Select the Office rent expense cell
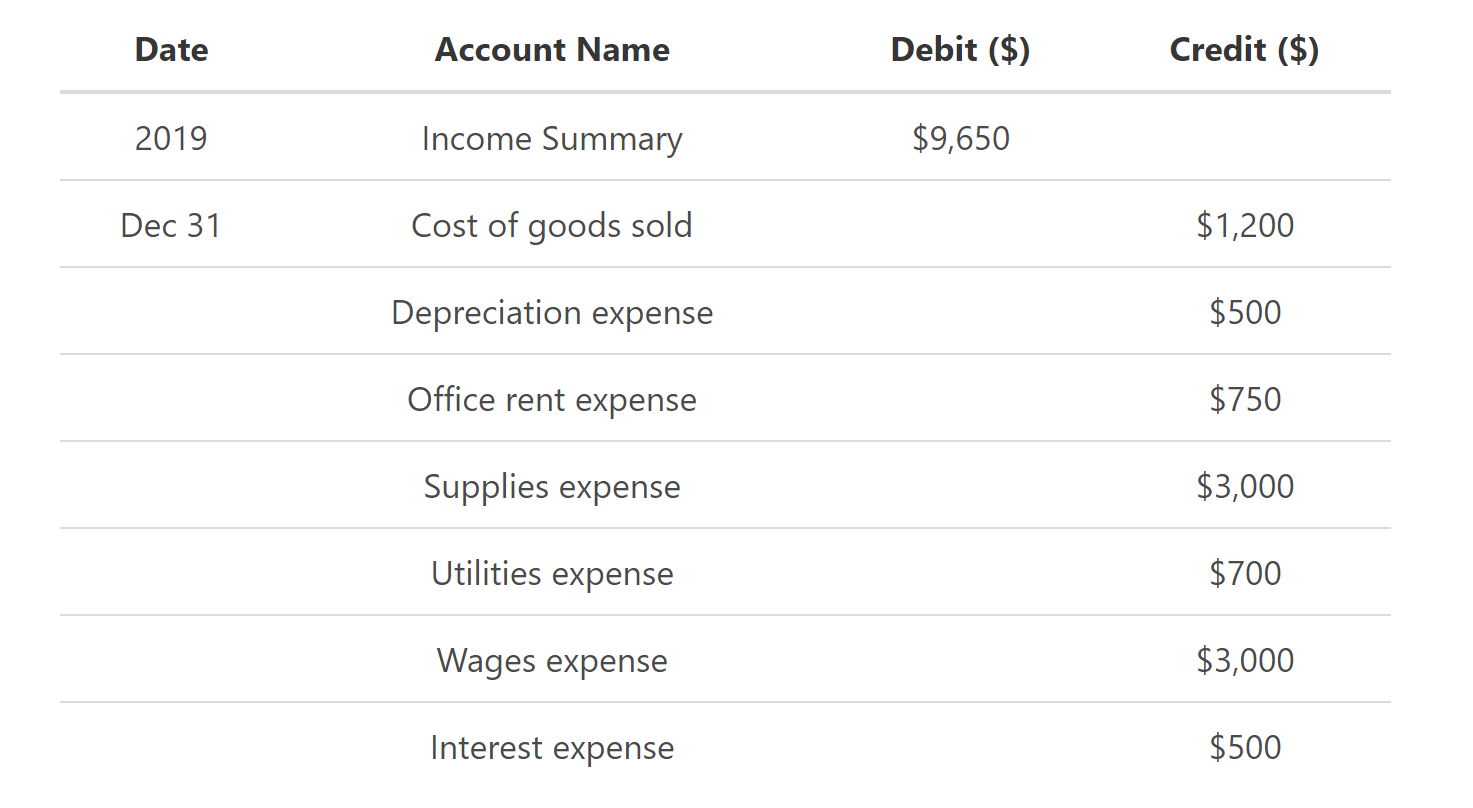The image size is (1473, 808). coord(552,399)
